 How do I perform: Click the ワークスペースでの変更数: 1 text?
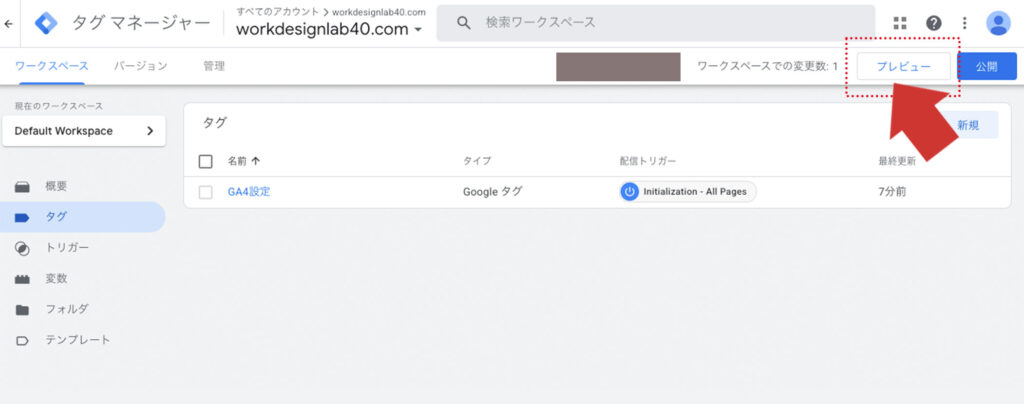[x=767, y=67]
